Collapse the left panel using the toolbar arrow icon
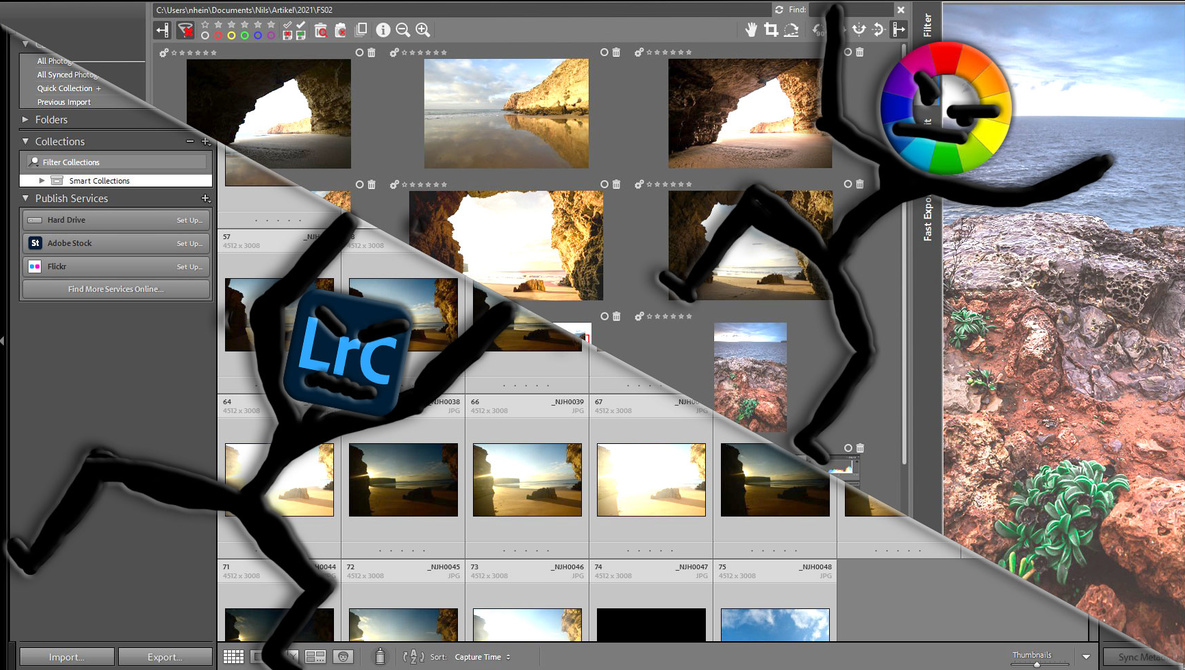Viewport: 1185px width, 670px height. coord(162,30)
